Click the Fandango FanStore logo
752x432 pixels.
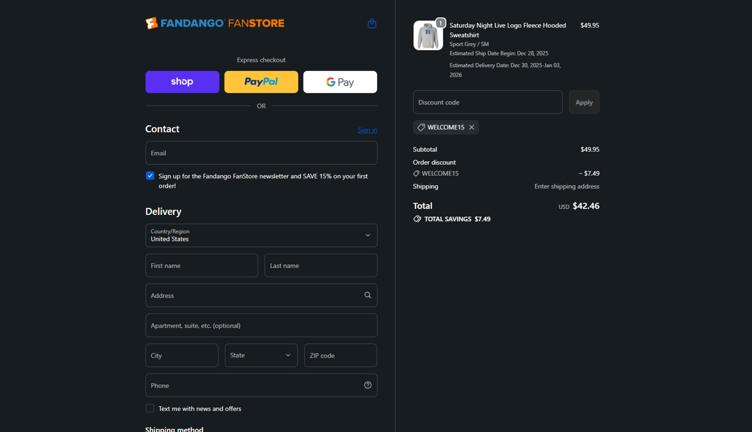coord(215,23)
